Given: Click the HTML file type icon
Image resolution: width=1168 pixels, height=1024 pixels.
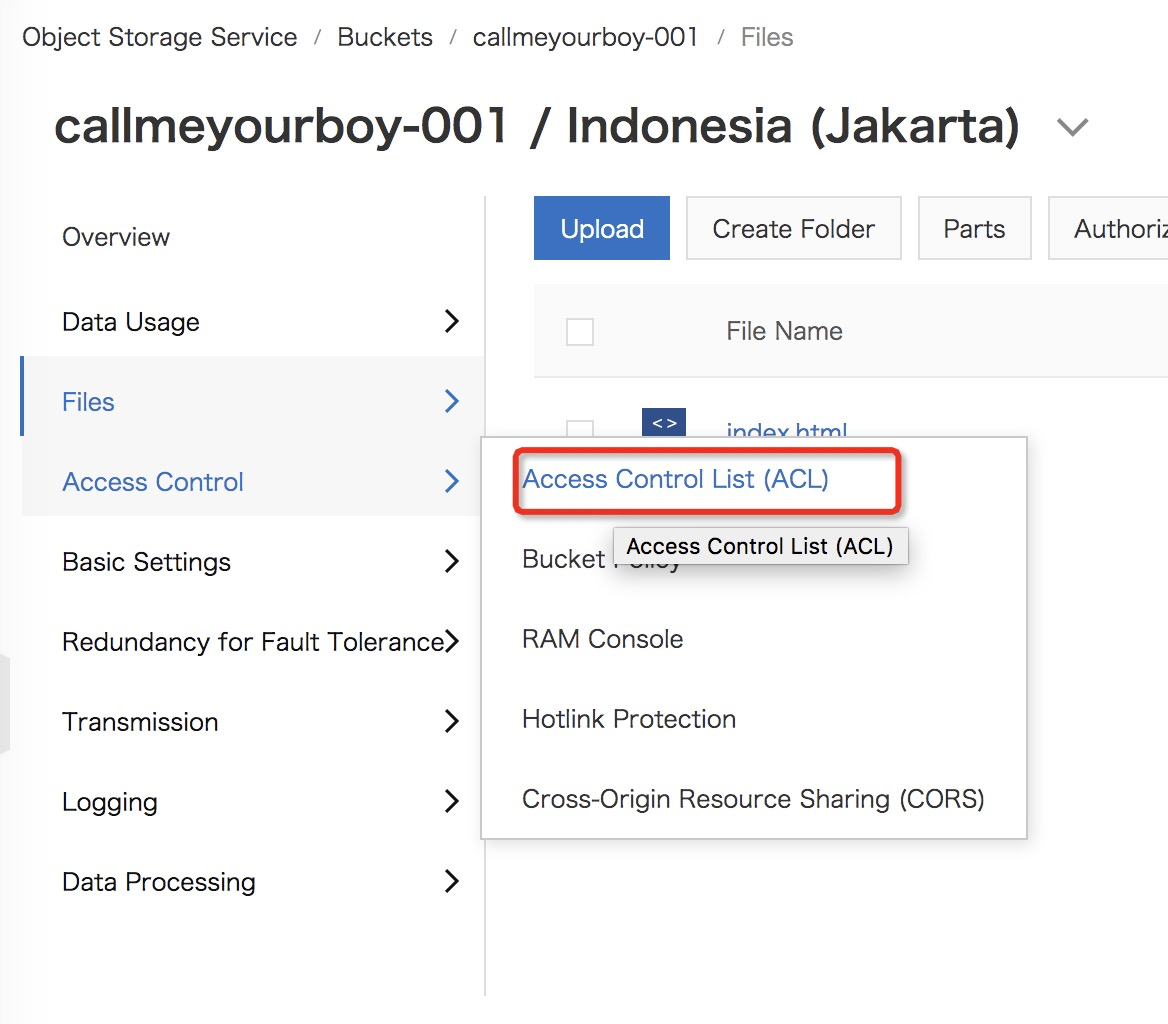Looking at the screenshot, I should 663,423.
